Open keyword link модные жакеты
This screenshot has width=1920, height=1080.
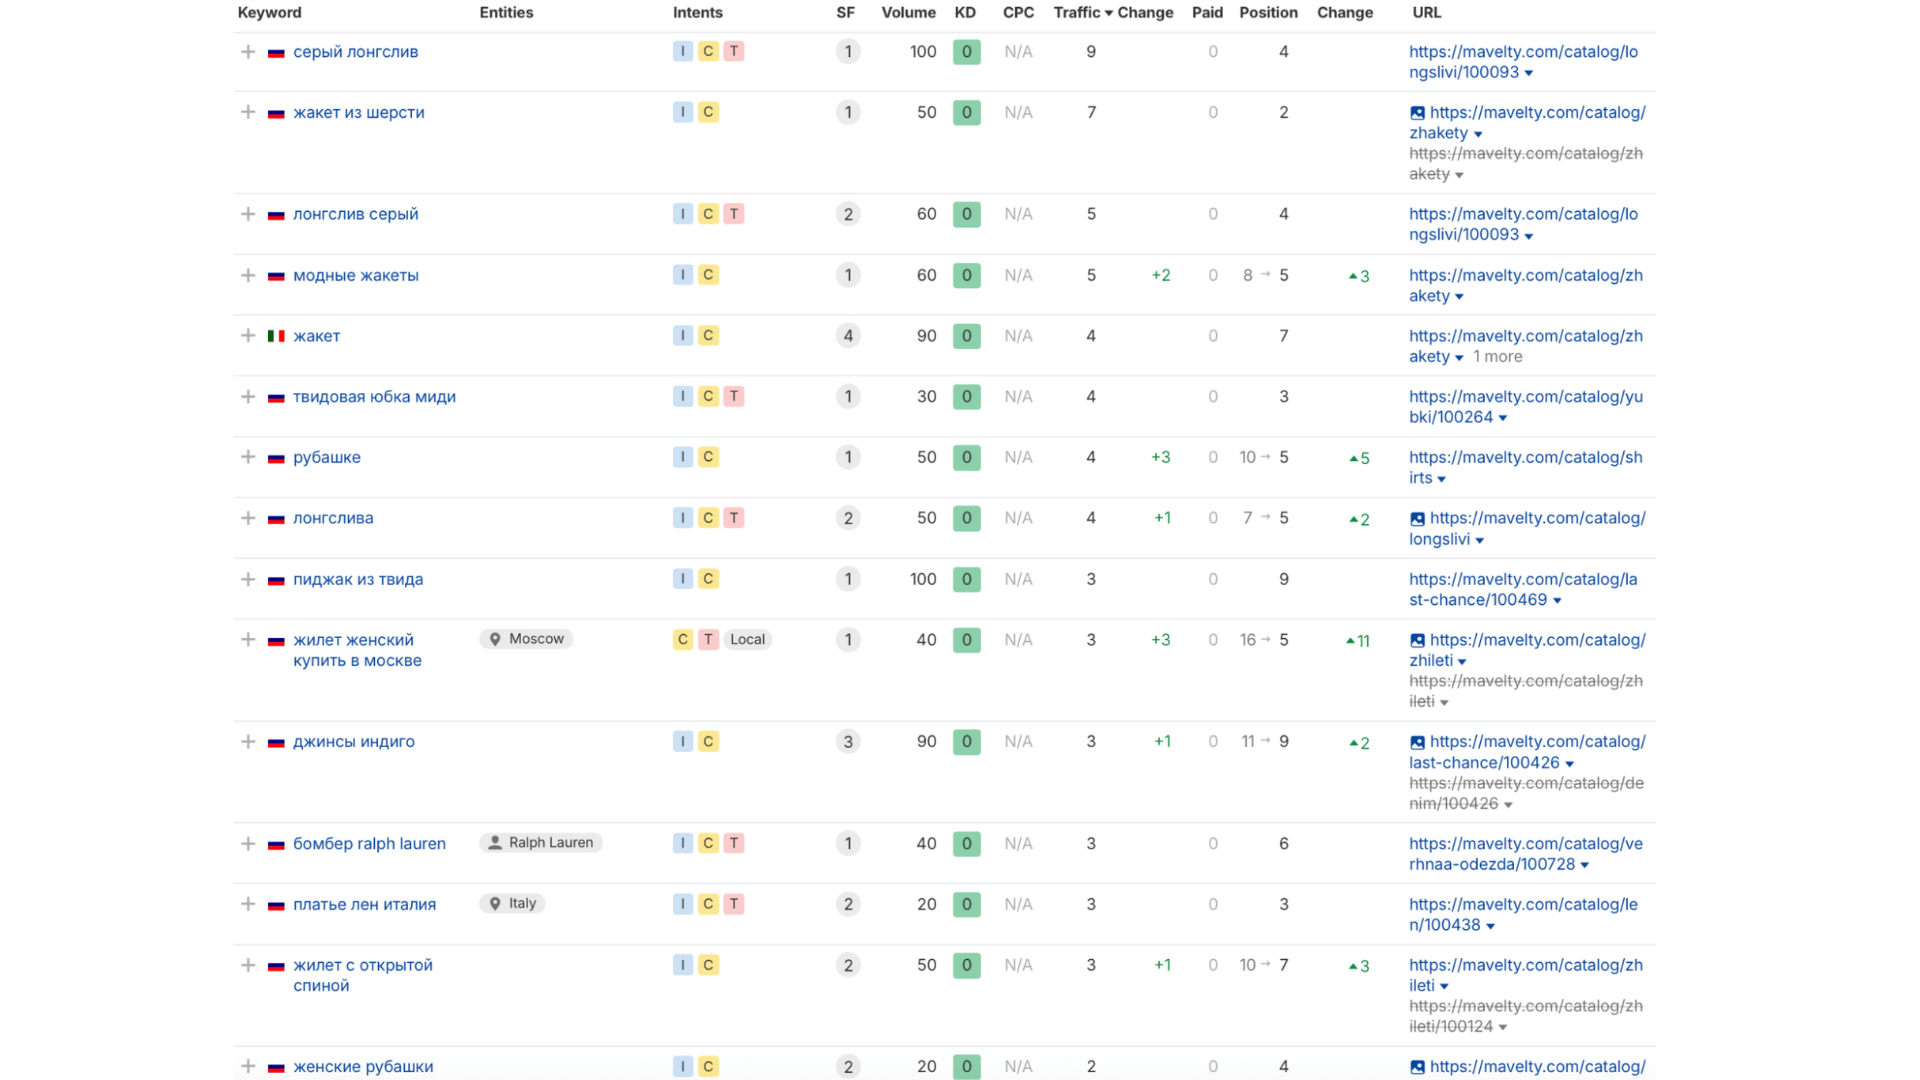point(355,275)
